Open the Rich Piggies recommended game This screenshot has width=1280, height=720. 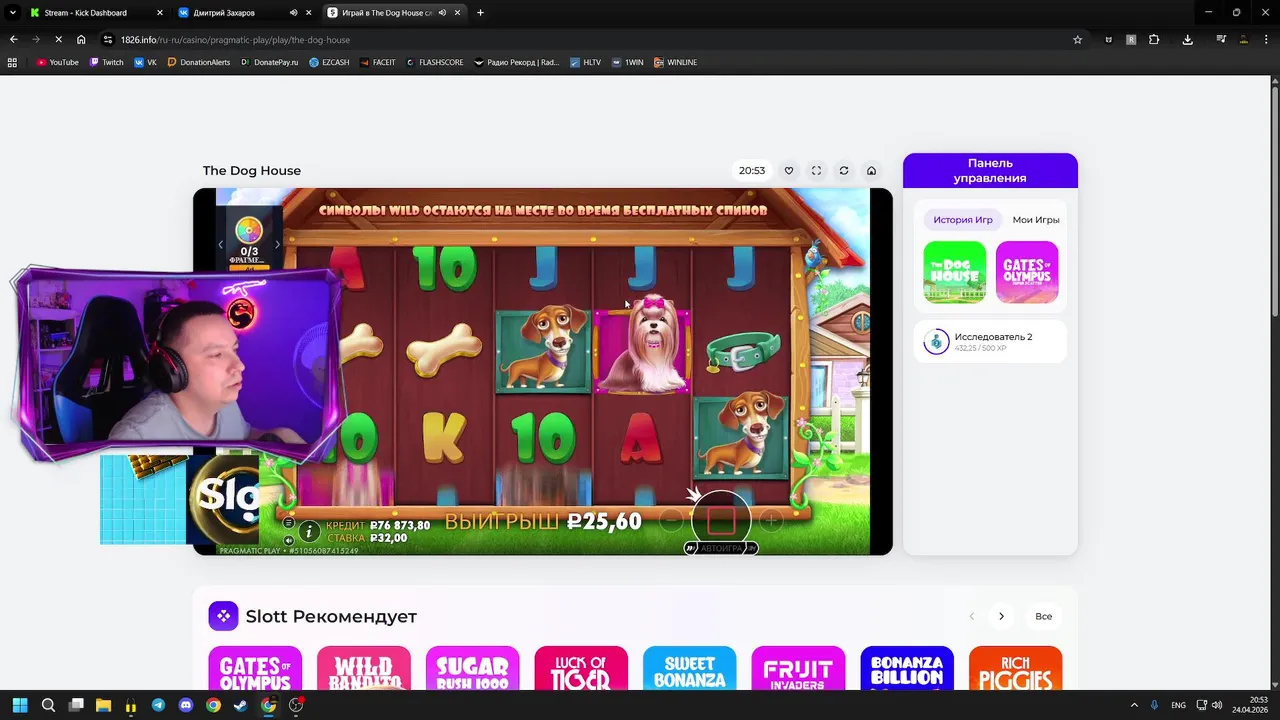pos(1015,668)
